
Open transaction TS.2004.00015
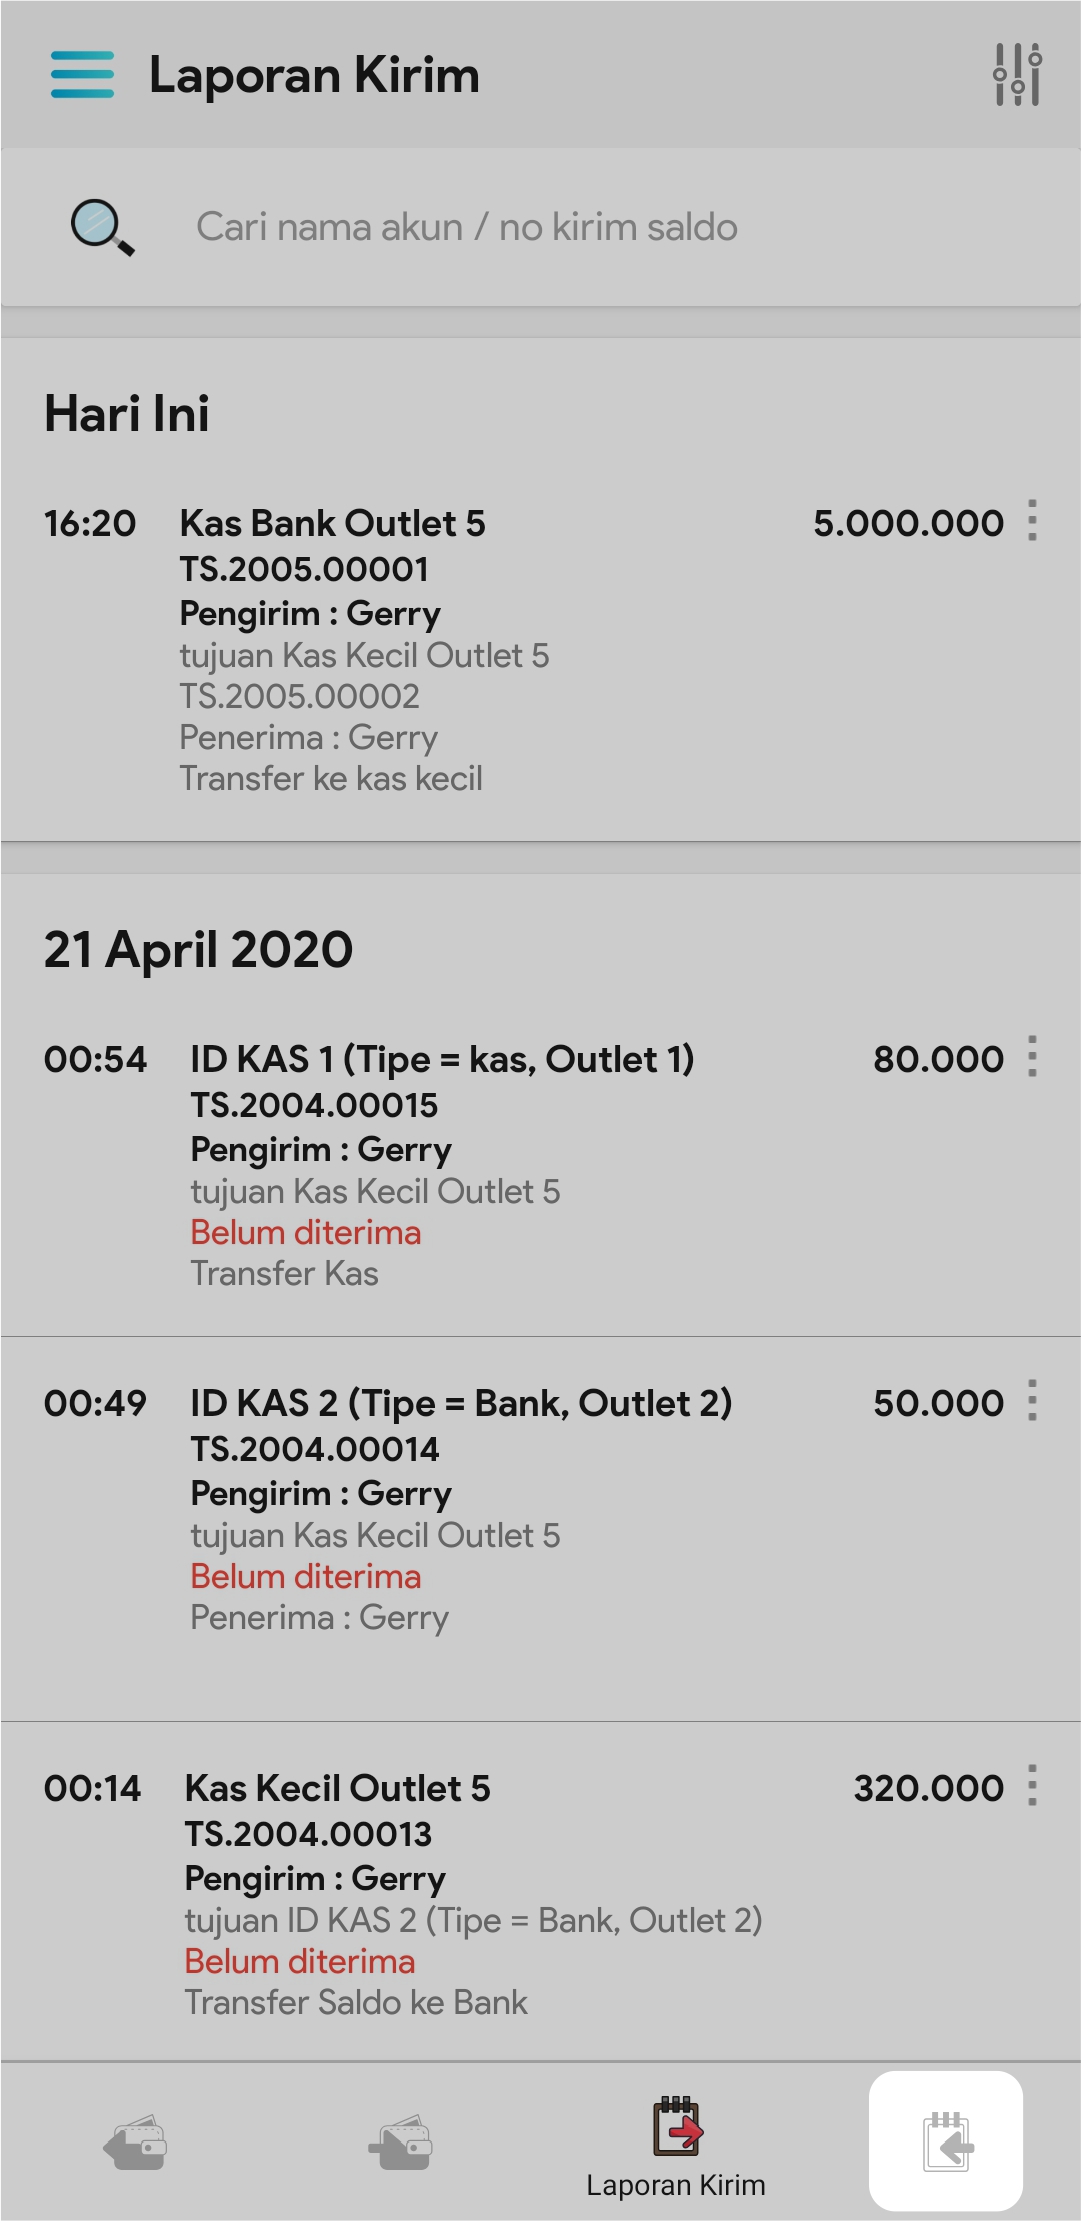coord(314,1106)
